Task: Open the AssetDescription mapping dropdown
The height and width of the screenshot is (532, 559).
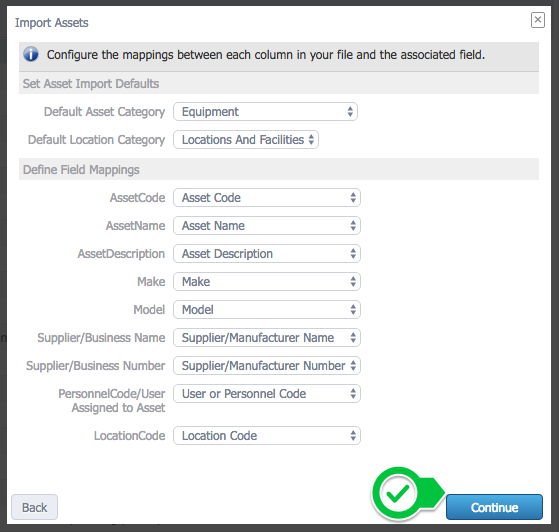Action: coord(267,254)
